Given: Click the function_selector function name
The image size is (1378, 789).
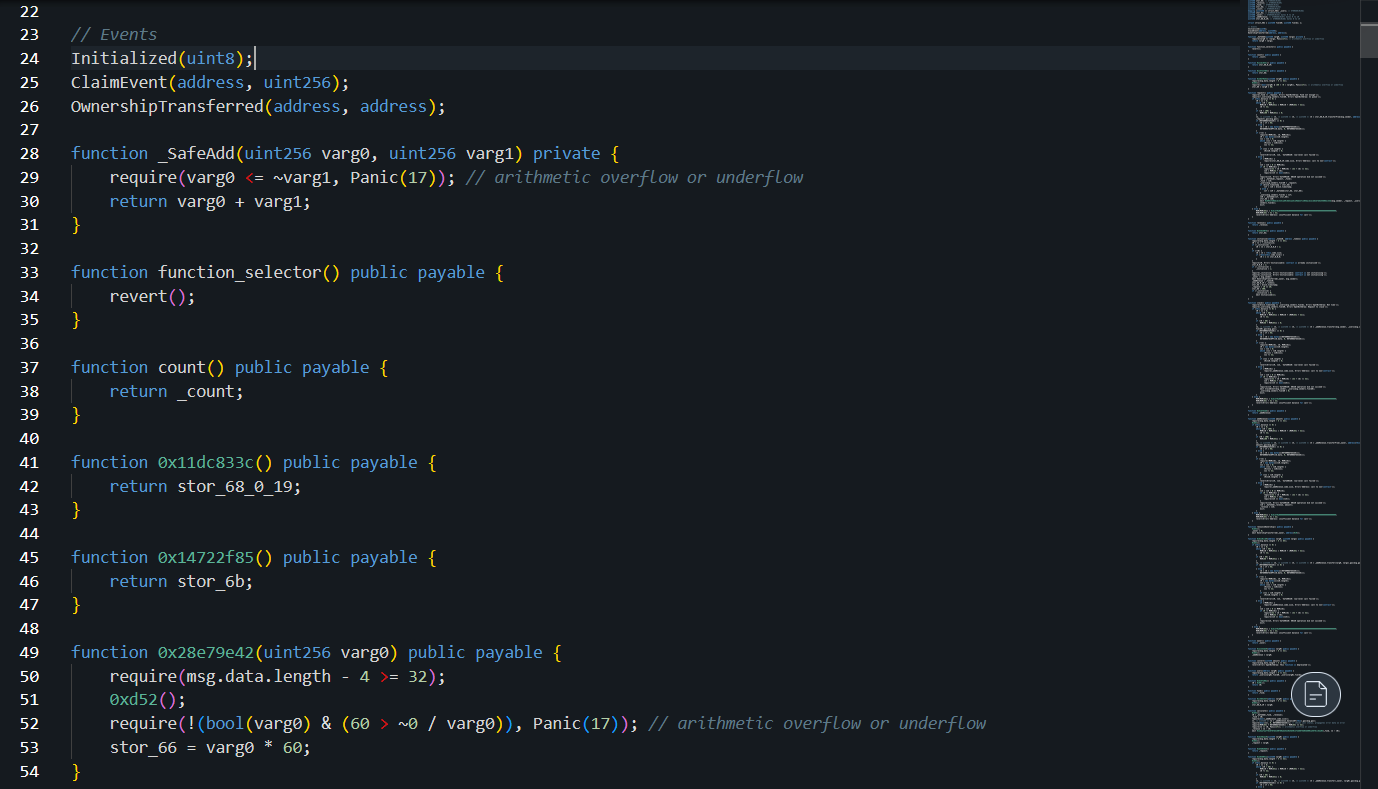Looking at the screenshot, I should (240, 271).
